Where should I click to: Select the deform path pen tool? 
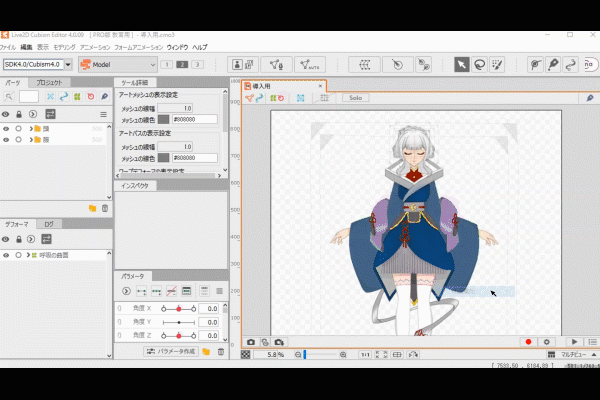click(x=553, y=65)
